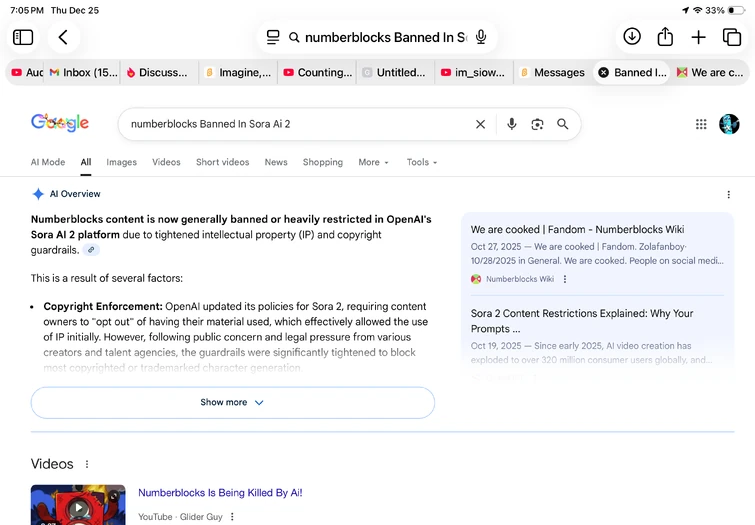Open Safari downloads list

632,37
